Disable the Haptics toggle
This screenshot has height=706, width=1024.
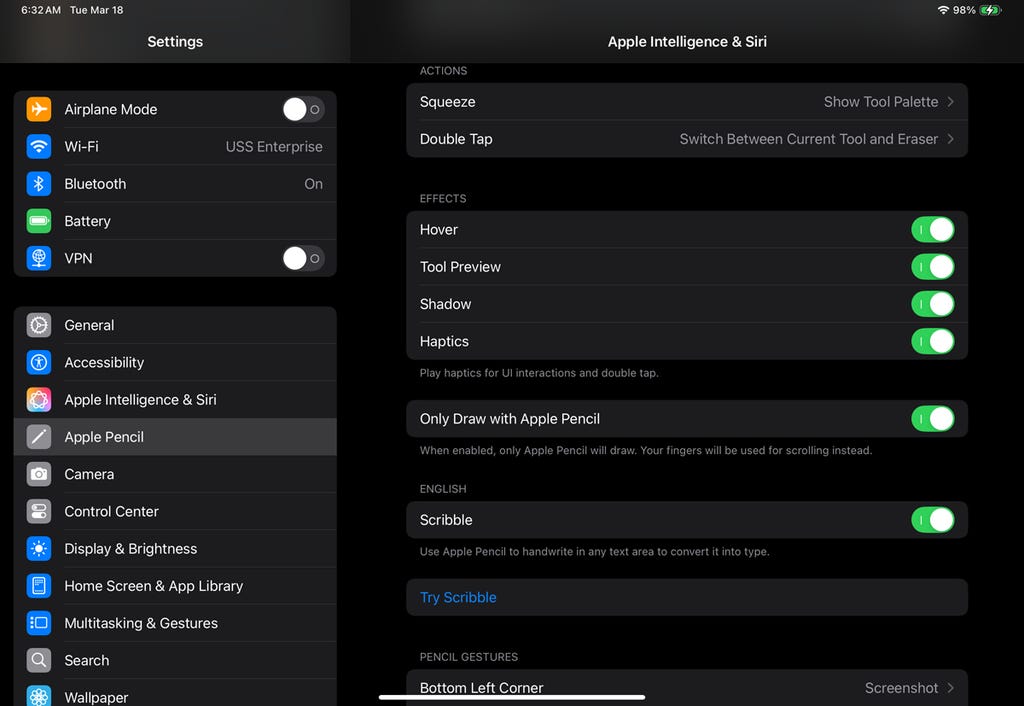coord(933,342)
